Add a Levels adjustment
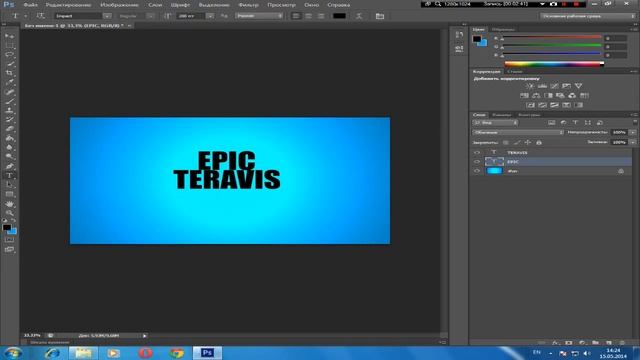Image resolution: width=640 pixels, height=360 pixels. (x=542, y=86)
